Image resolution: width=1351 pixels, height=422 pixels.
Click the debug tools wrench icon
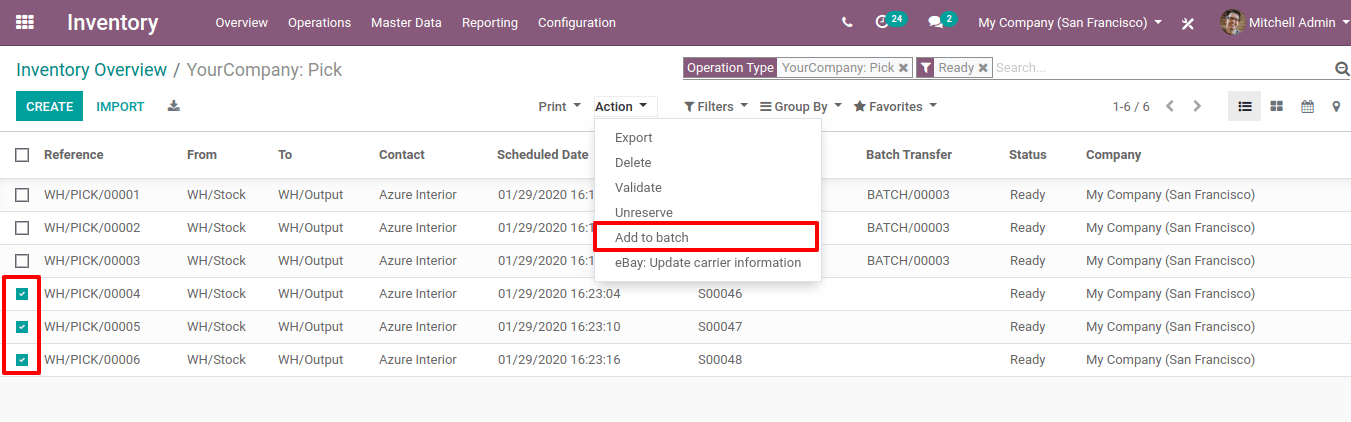[1188, 23]
